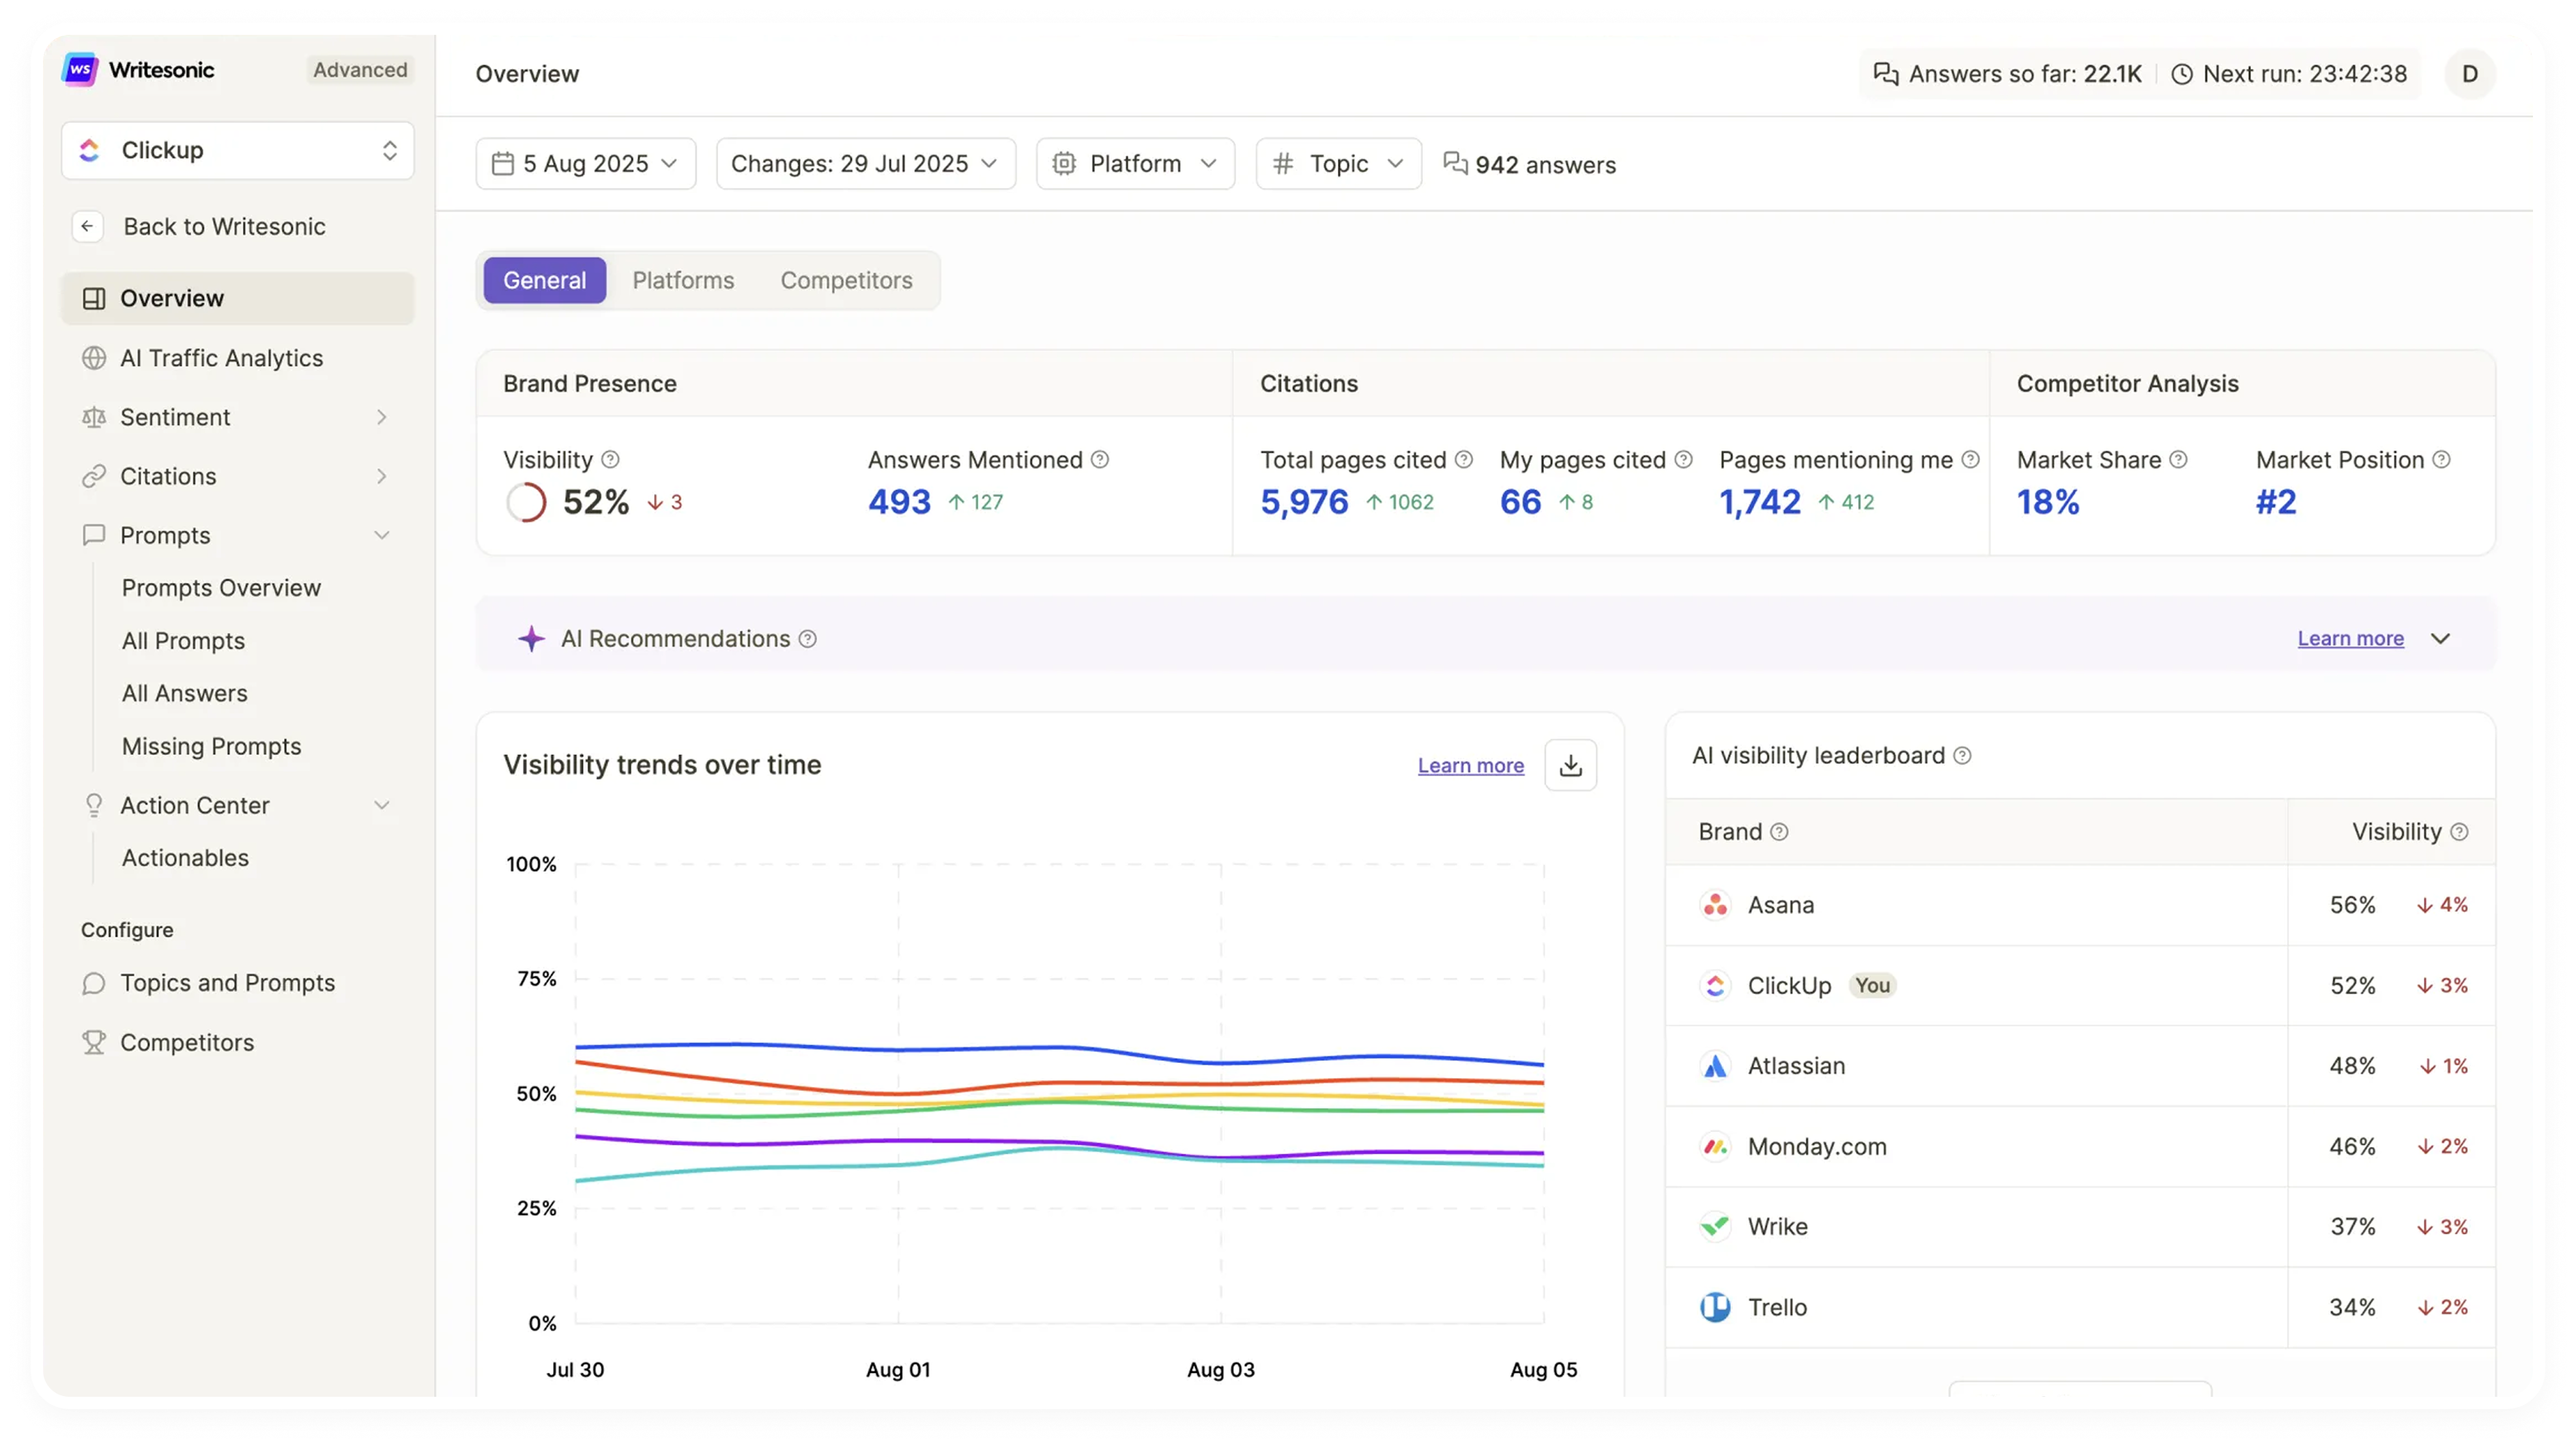Image resolution: width=2576 pixels, height=1448 pixels.
Task: Click the Asana brand logo
Action: [x=1715, y=905]
